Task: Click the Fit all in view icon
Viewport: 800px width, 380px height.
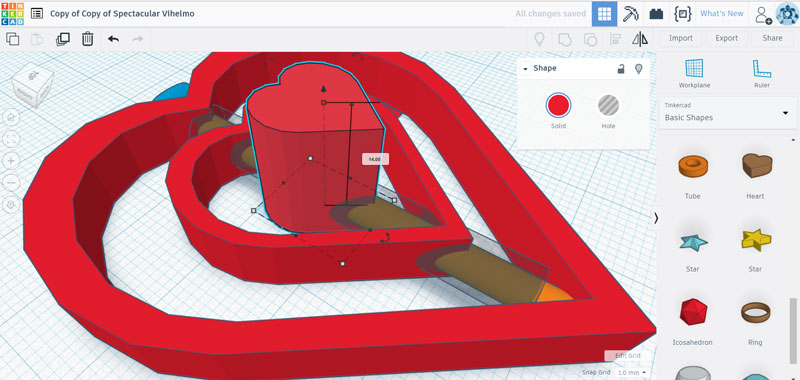Action: 11,139
